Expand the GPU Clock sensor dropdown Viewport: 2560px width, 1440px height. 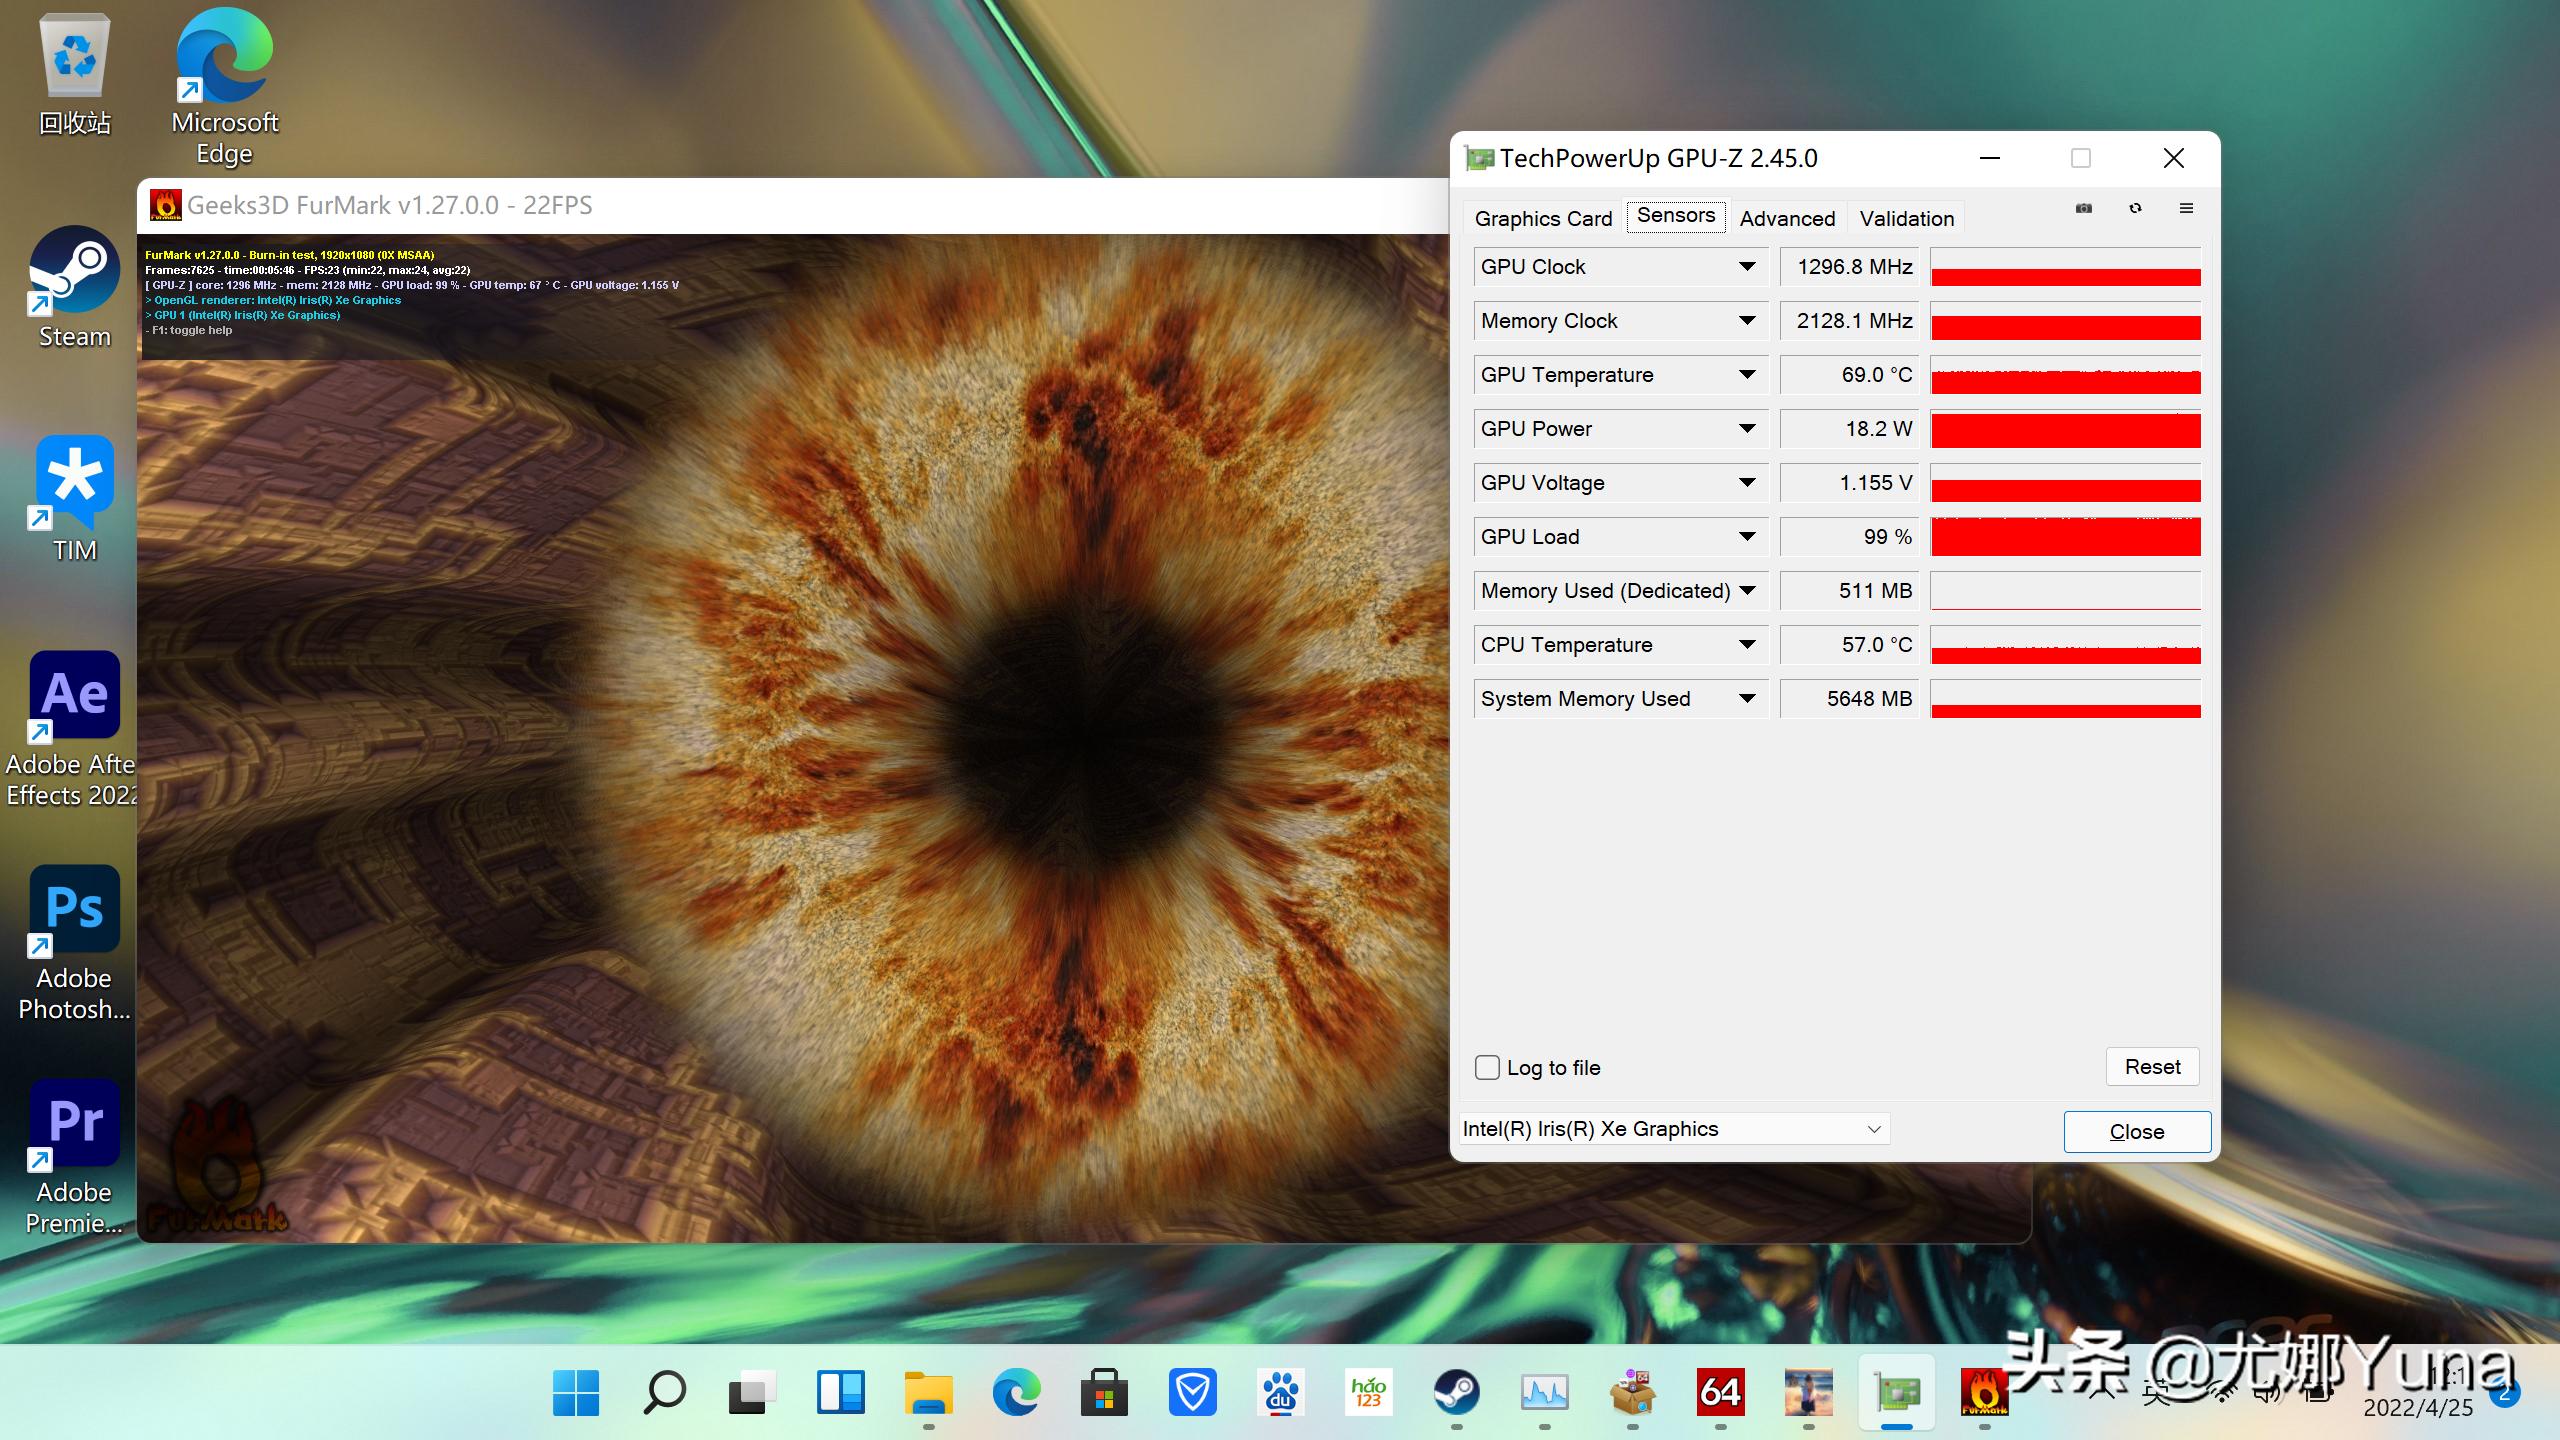pyautogui.click(x=1747, y=267)
